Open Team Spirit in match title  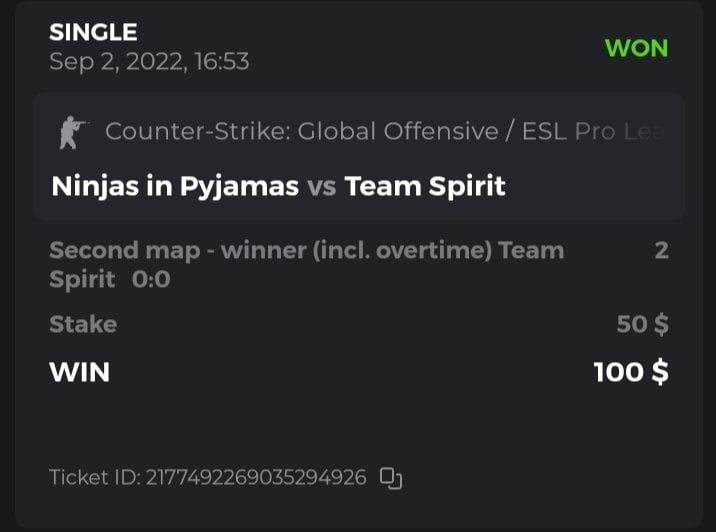tap(425, 186)
